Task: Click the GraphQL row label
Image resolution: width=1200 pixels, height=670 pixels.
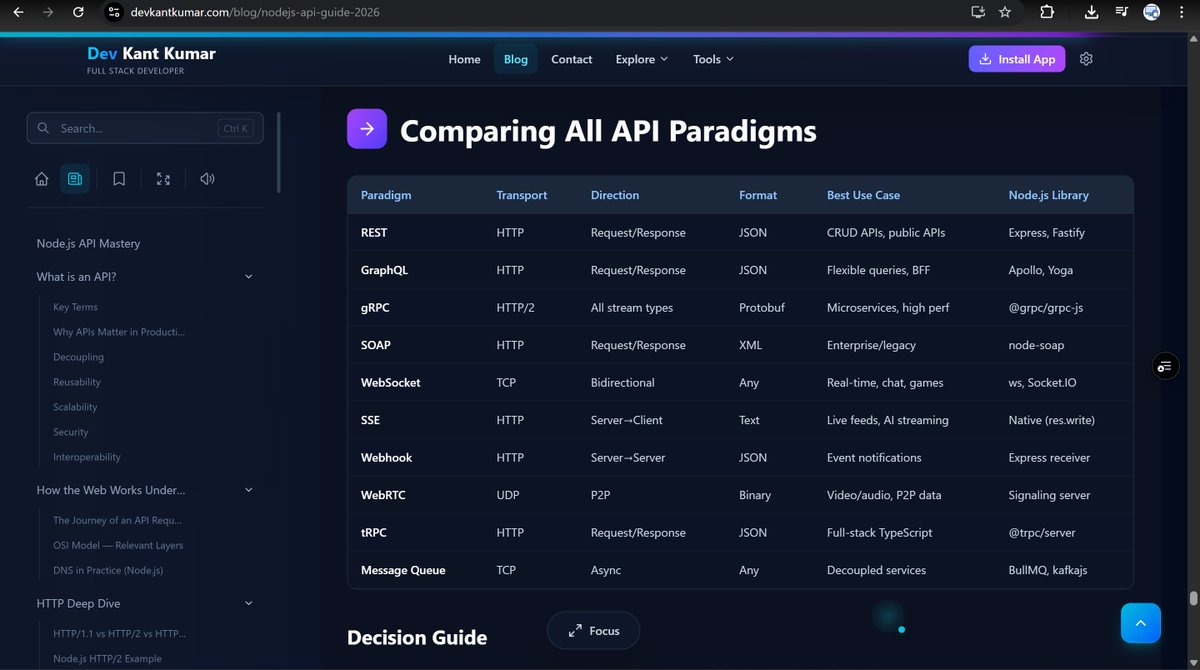Action: click(384, 270)
